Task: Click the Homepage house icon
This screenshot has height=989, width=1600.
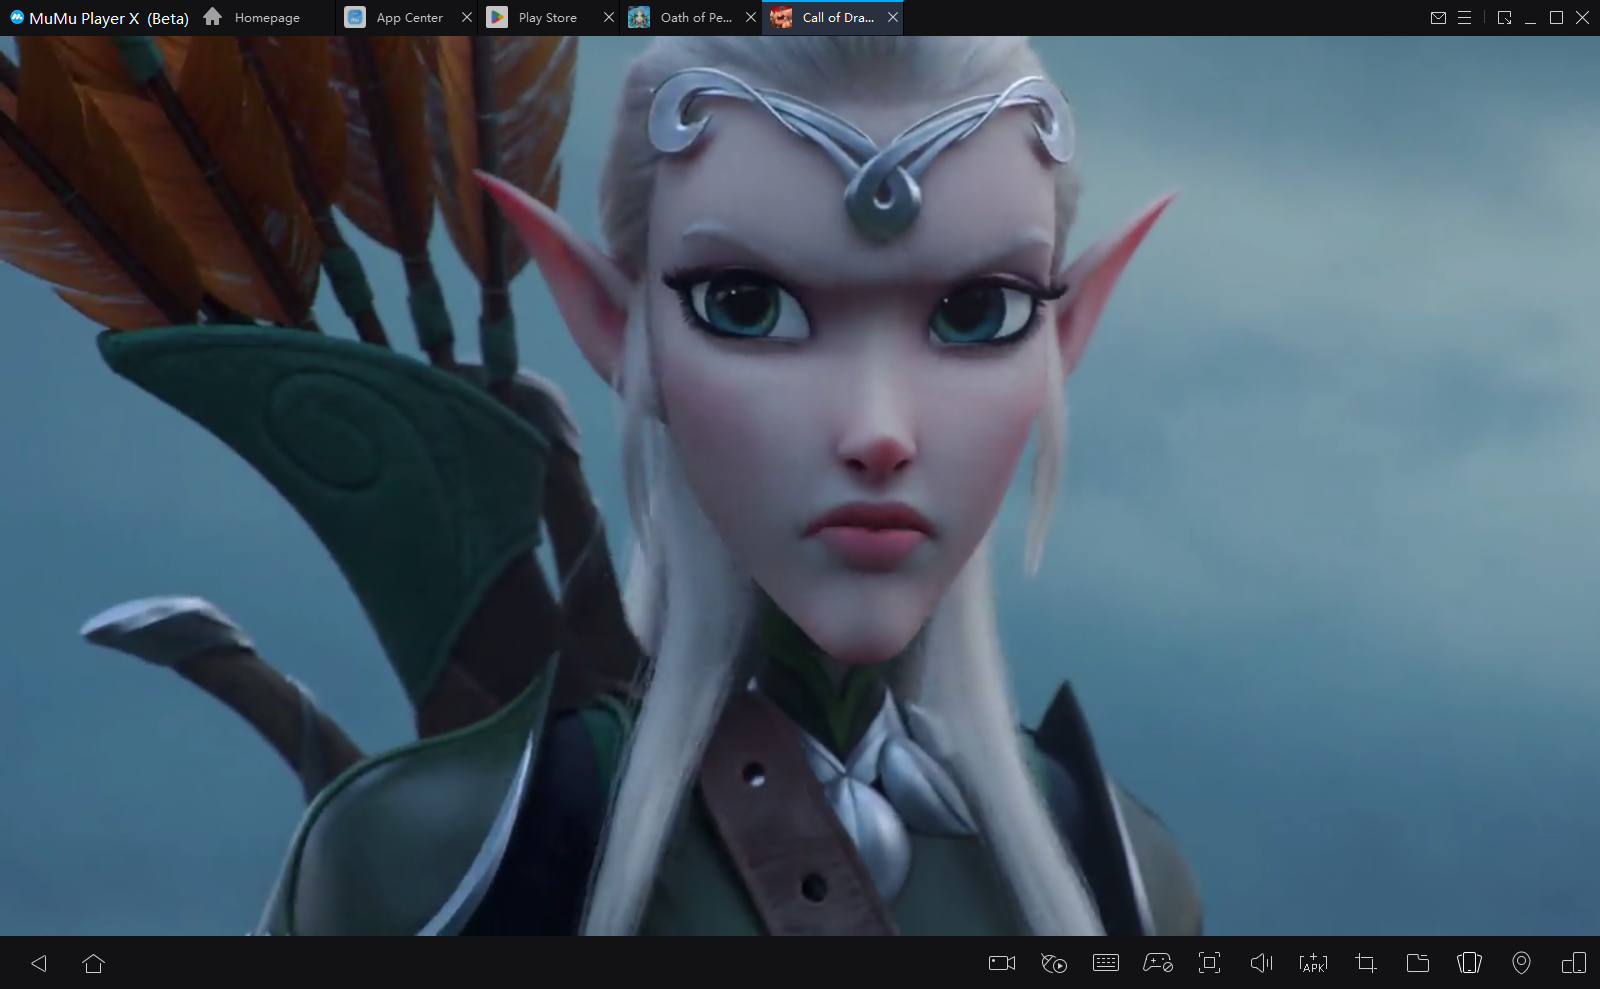Action: pos(212,16)
